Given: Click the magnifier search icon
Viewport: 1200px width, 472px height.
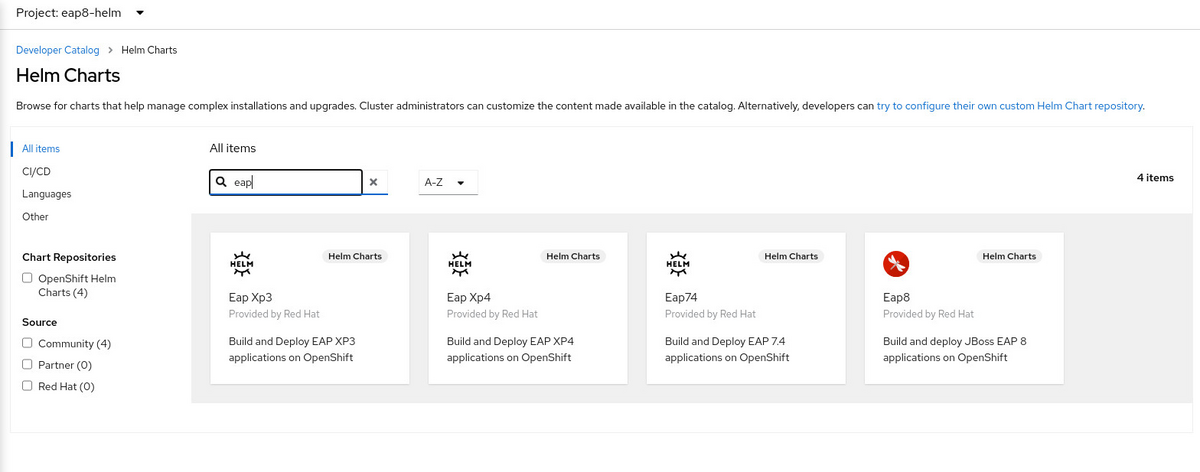Looking at the screenshot, I should 222,183.
